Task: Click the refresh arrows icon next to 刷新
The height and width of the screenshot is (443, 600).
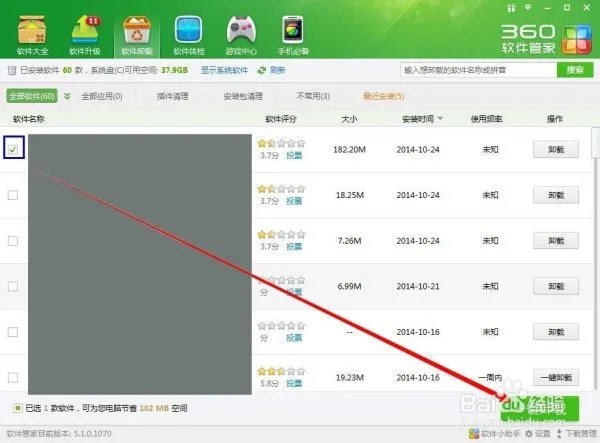Action: tap(262, 70)
